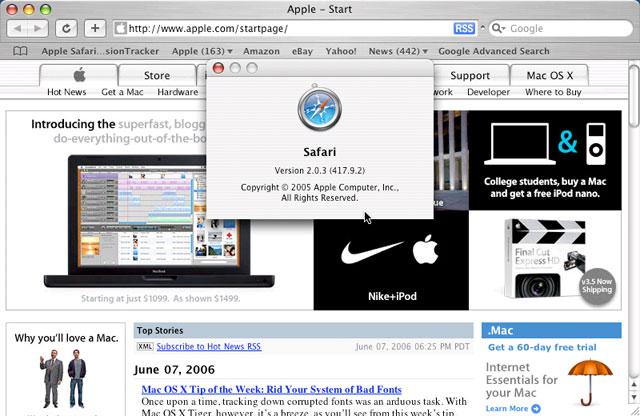Open the Amazon bookmark
The width and height of the screenshot is (640, 416).
tap(261, 51)
